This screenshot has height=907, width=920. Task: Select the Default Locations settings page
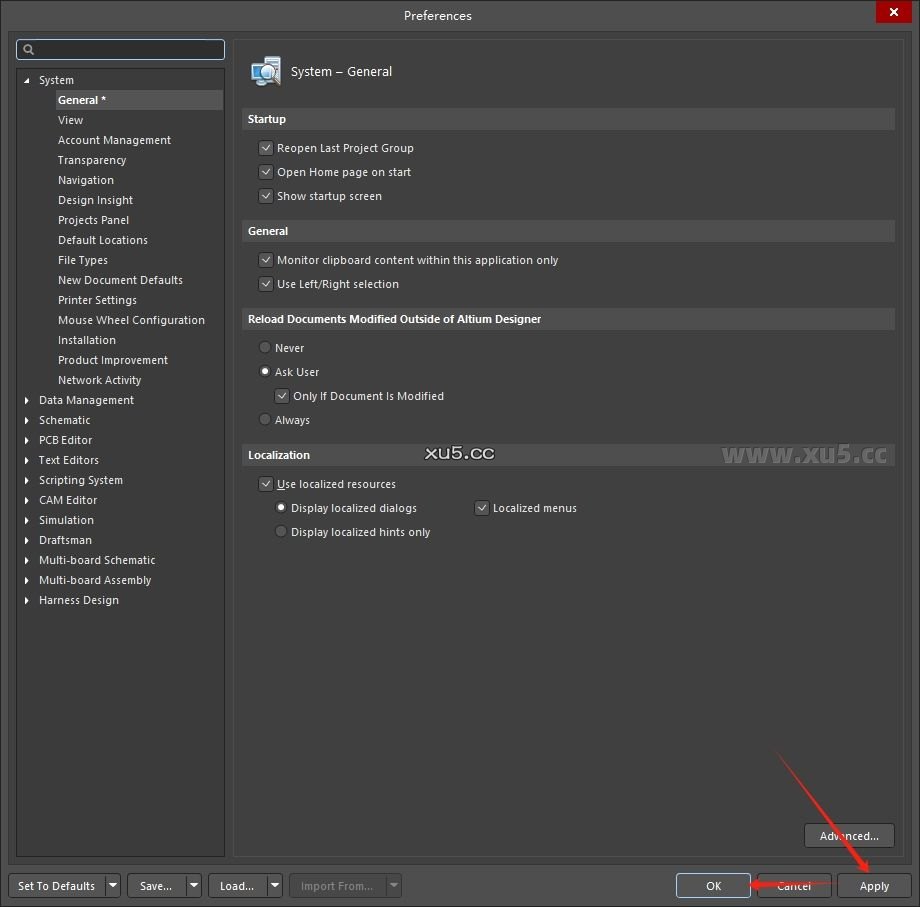click(x=103, y=240)
